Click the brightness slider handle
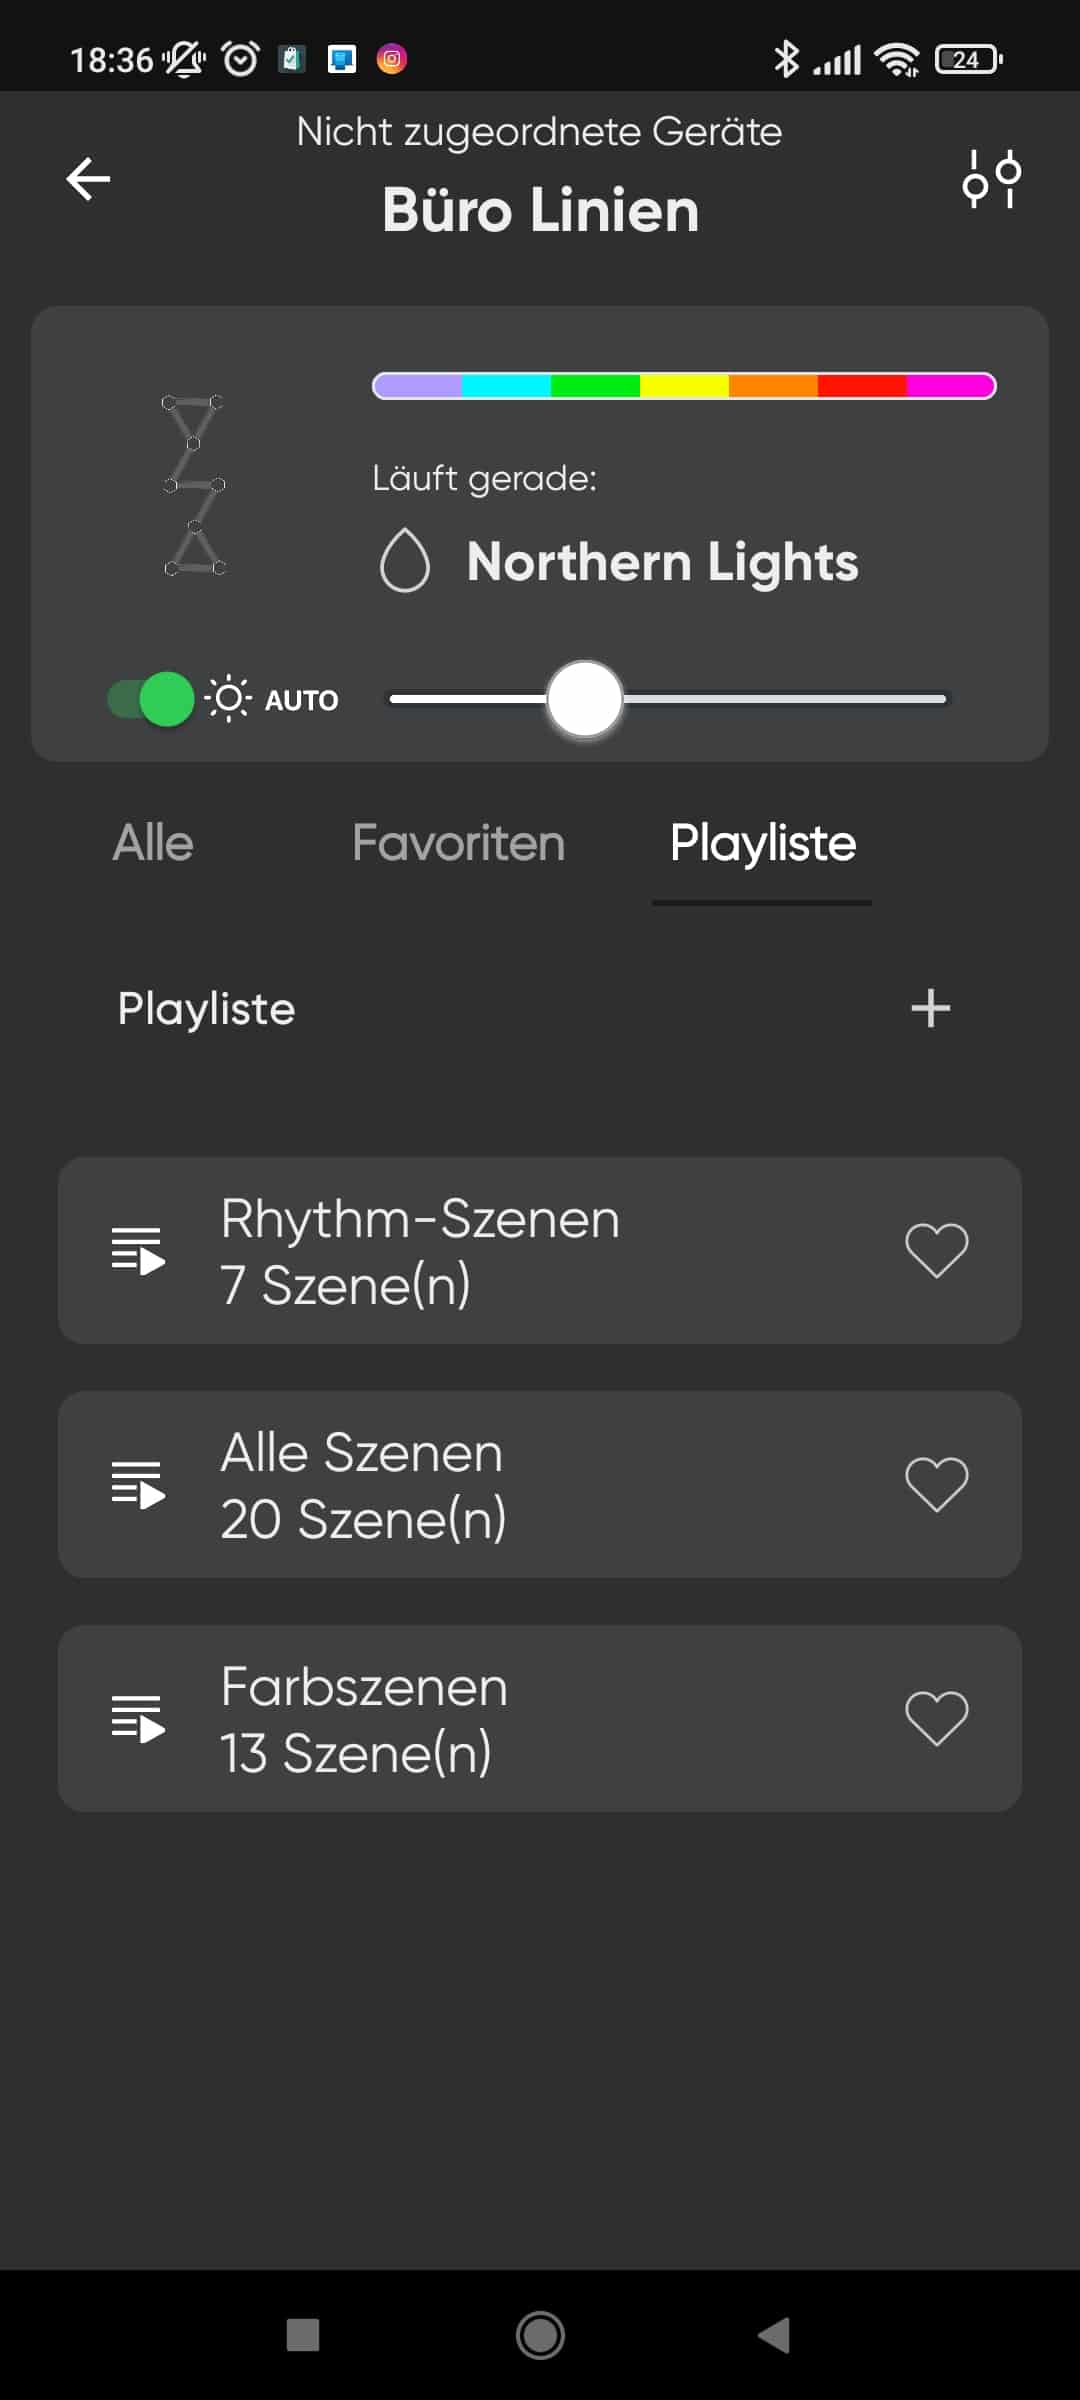Image resolution: width=1080 pixels, height=2400 pixels. click(x=585, y=699)
